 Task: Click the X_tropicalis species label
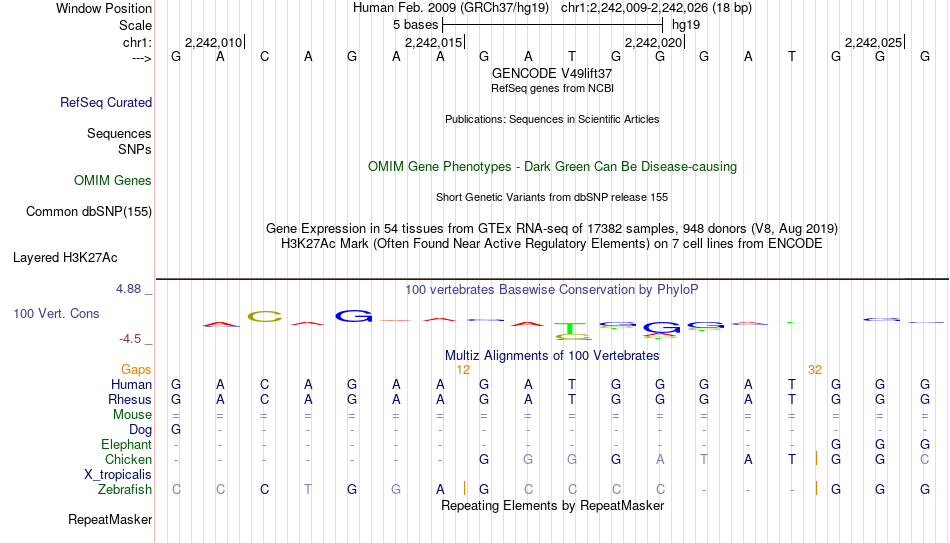click(x=118, y=475)
